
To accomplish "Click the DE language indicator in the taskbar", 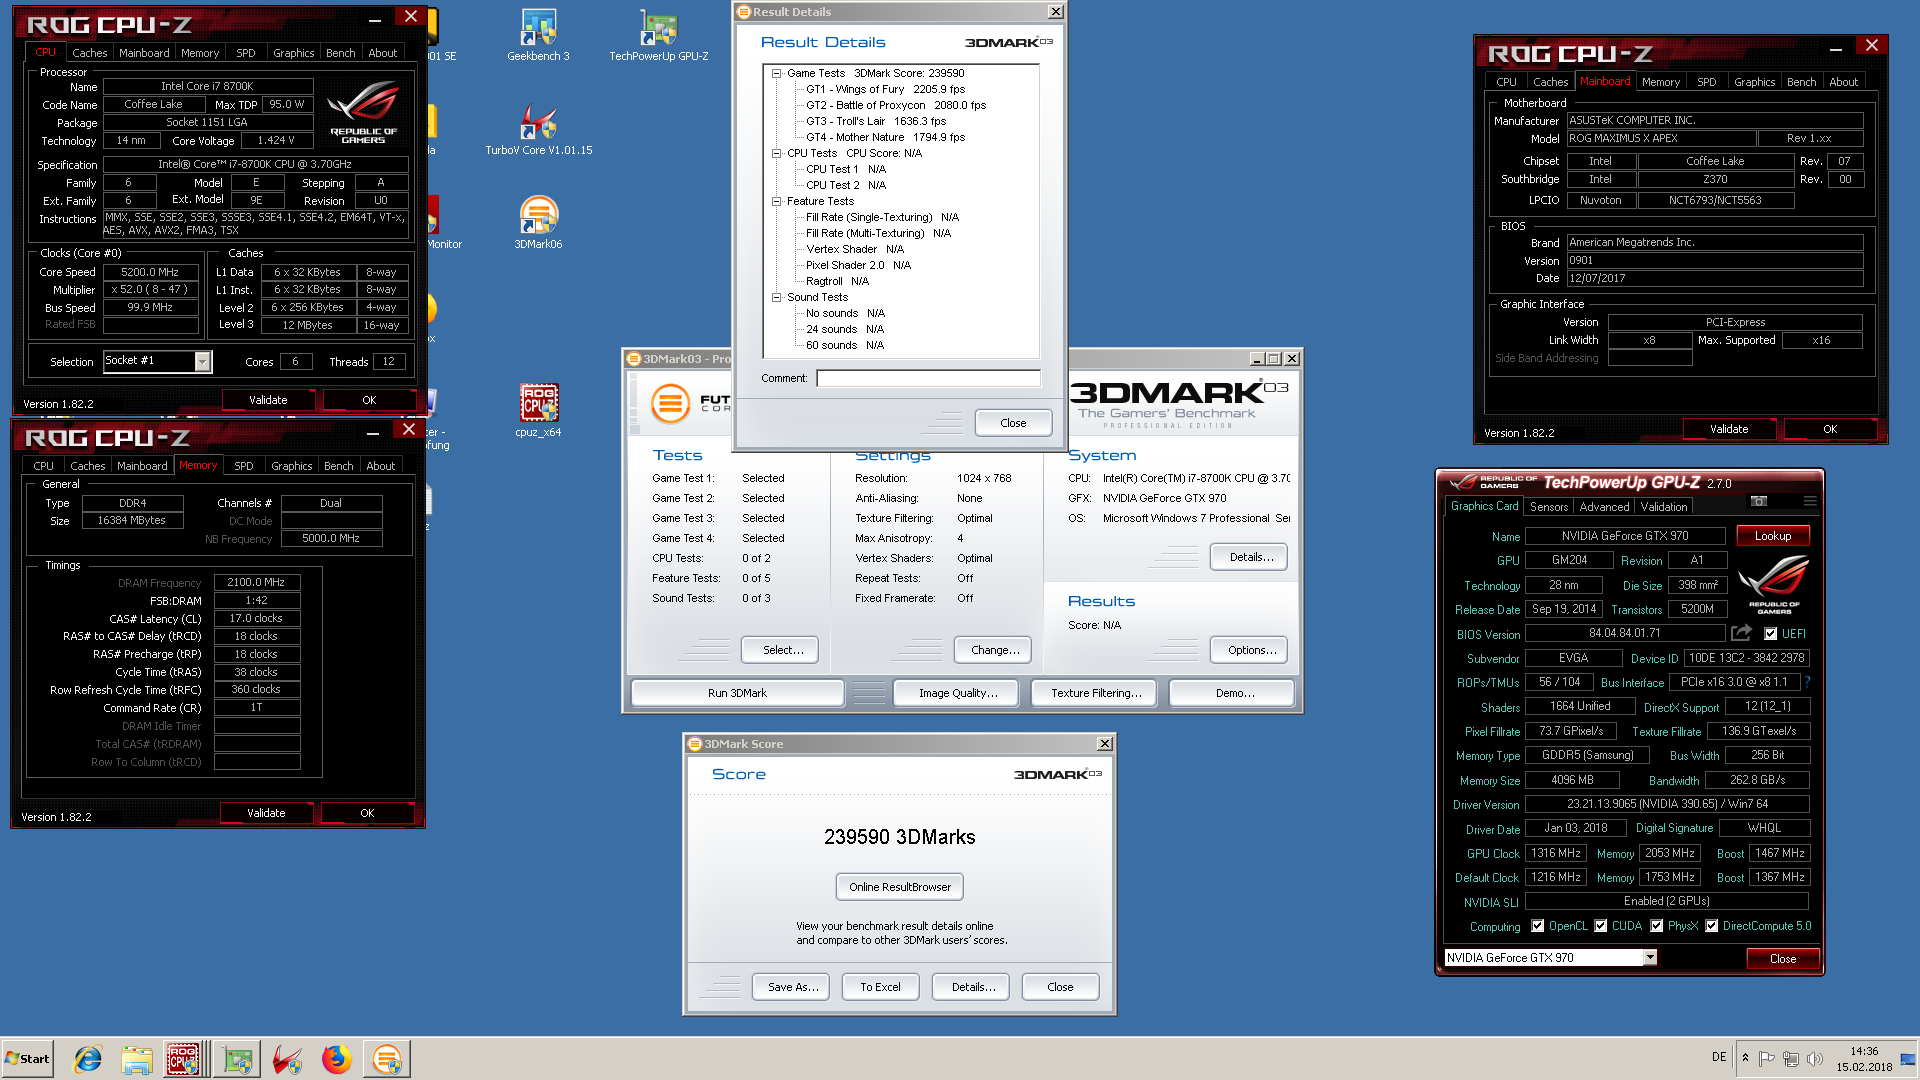I will (x=1719, y=1057).
